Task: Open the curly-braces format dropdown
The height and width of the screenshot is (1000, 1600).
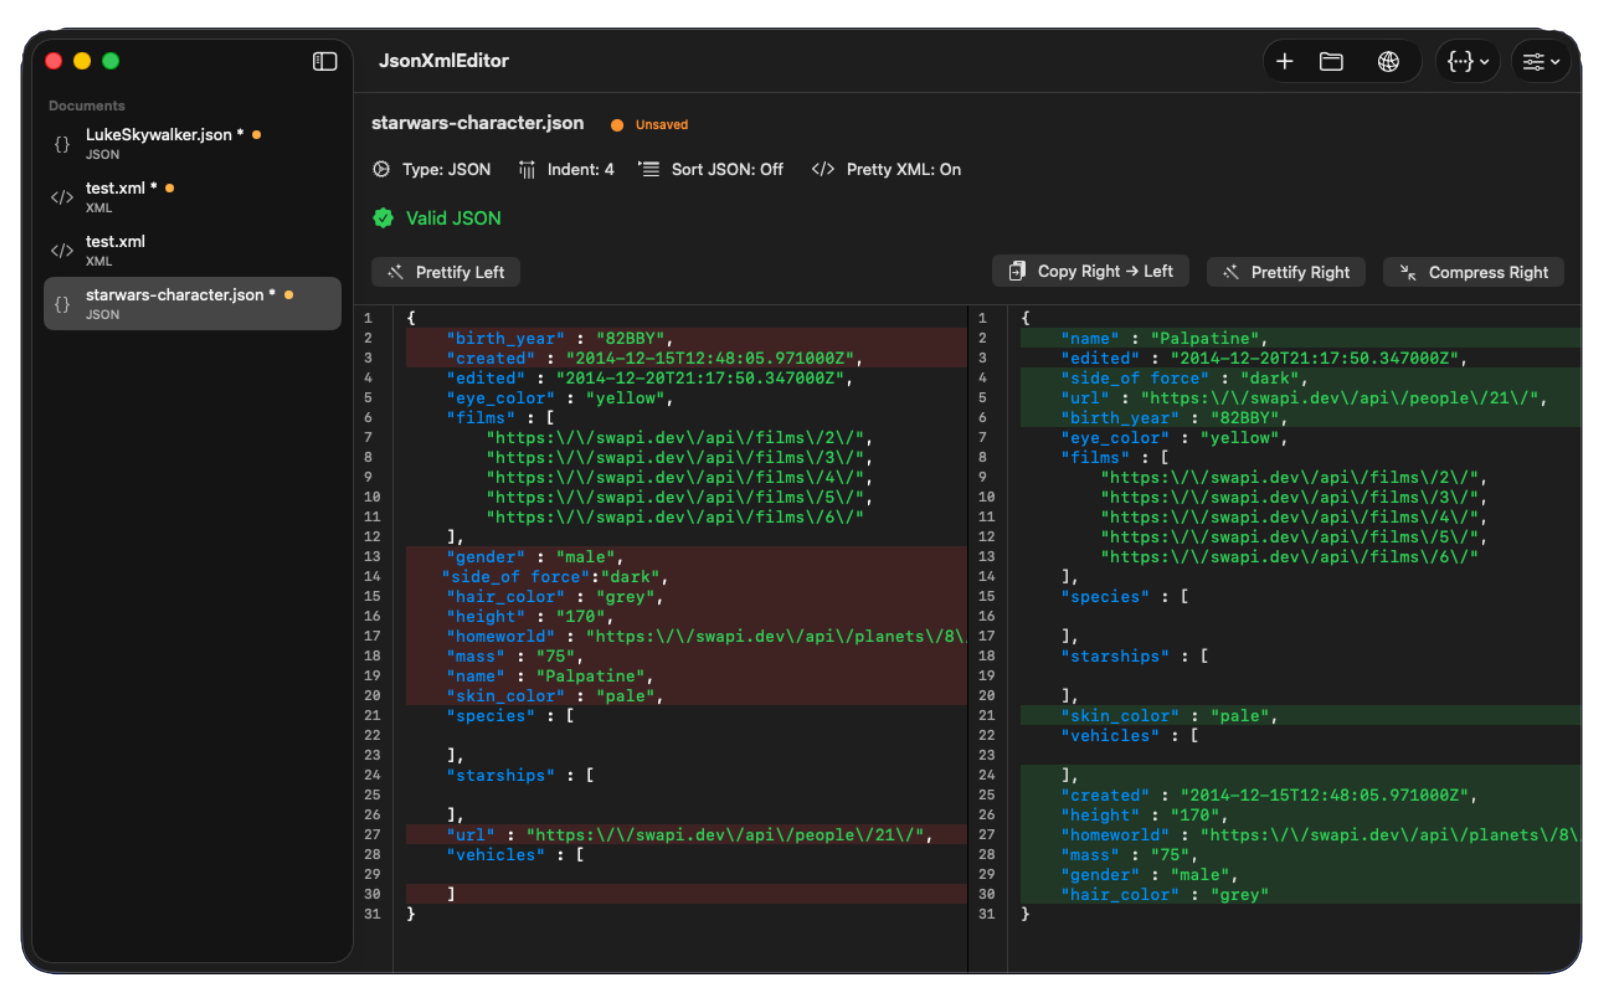Action: pyautogui.click(x=1466, y=61)
